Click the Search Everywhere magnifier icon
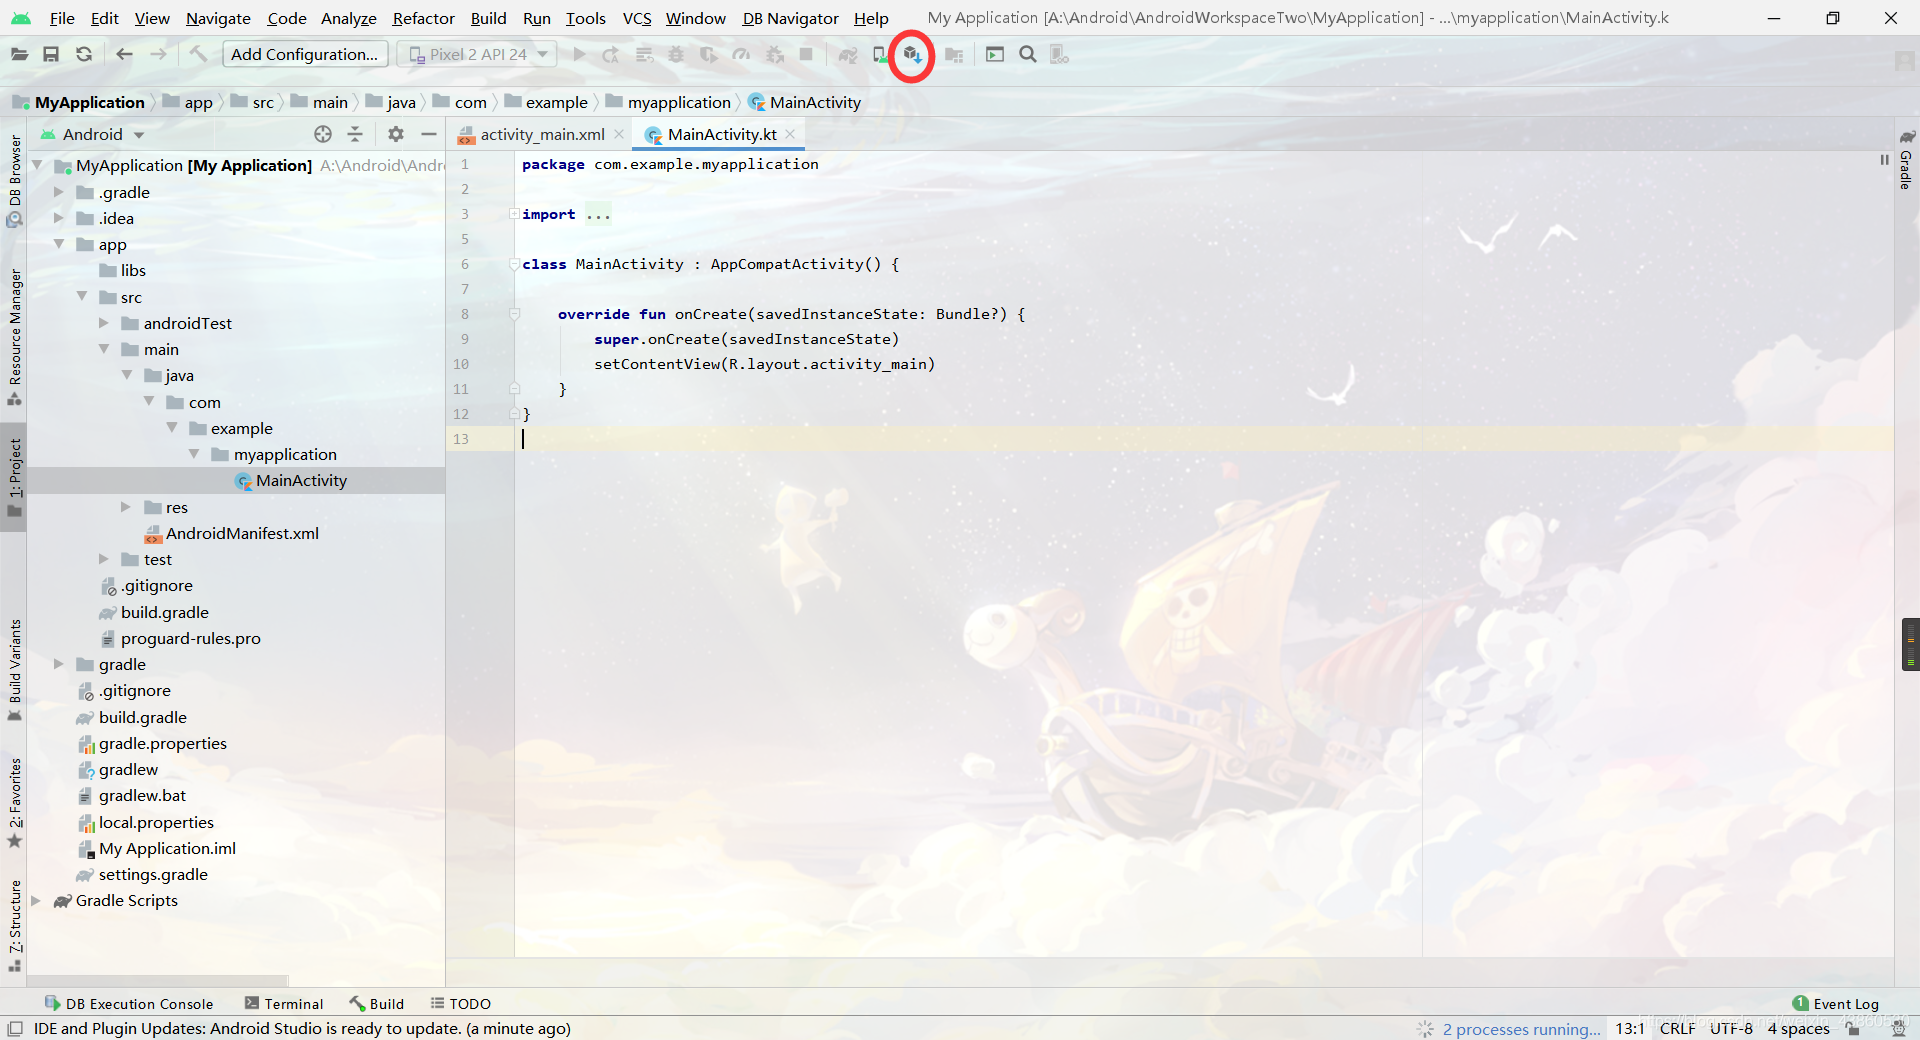This screenshot has width=1920, height=1040. [1028, 54]
